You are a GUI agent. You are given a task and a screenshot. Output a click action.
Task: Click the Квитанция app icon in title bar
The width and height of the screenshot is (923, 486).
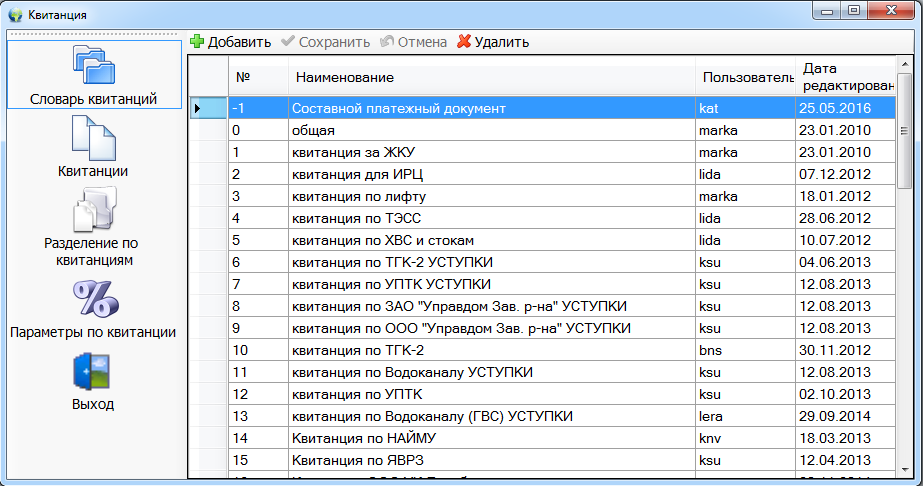click(x=15, y=15)
